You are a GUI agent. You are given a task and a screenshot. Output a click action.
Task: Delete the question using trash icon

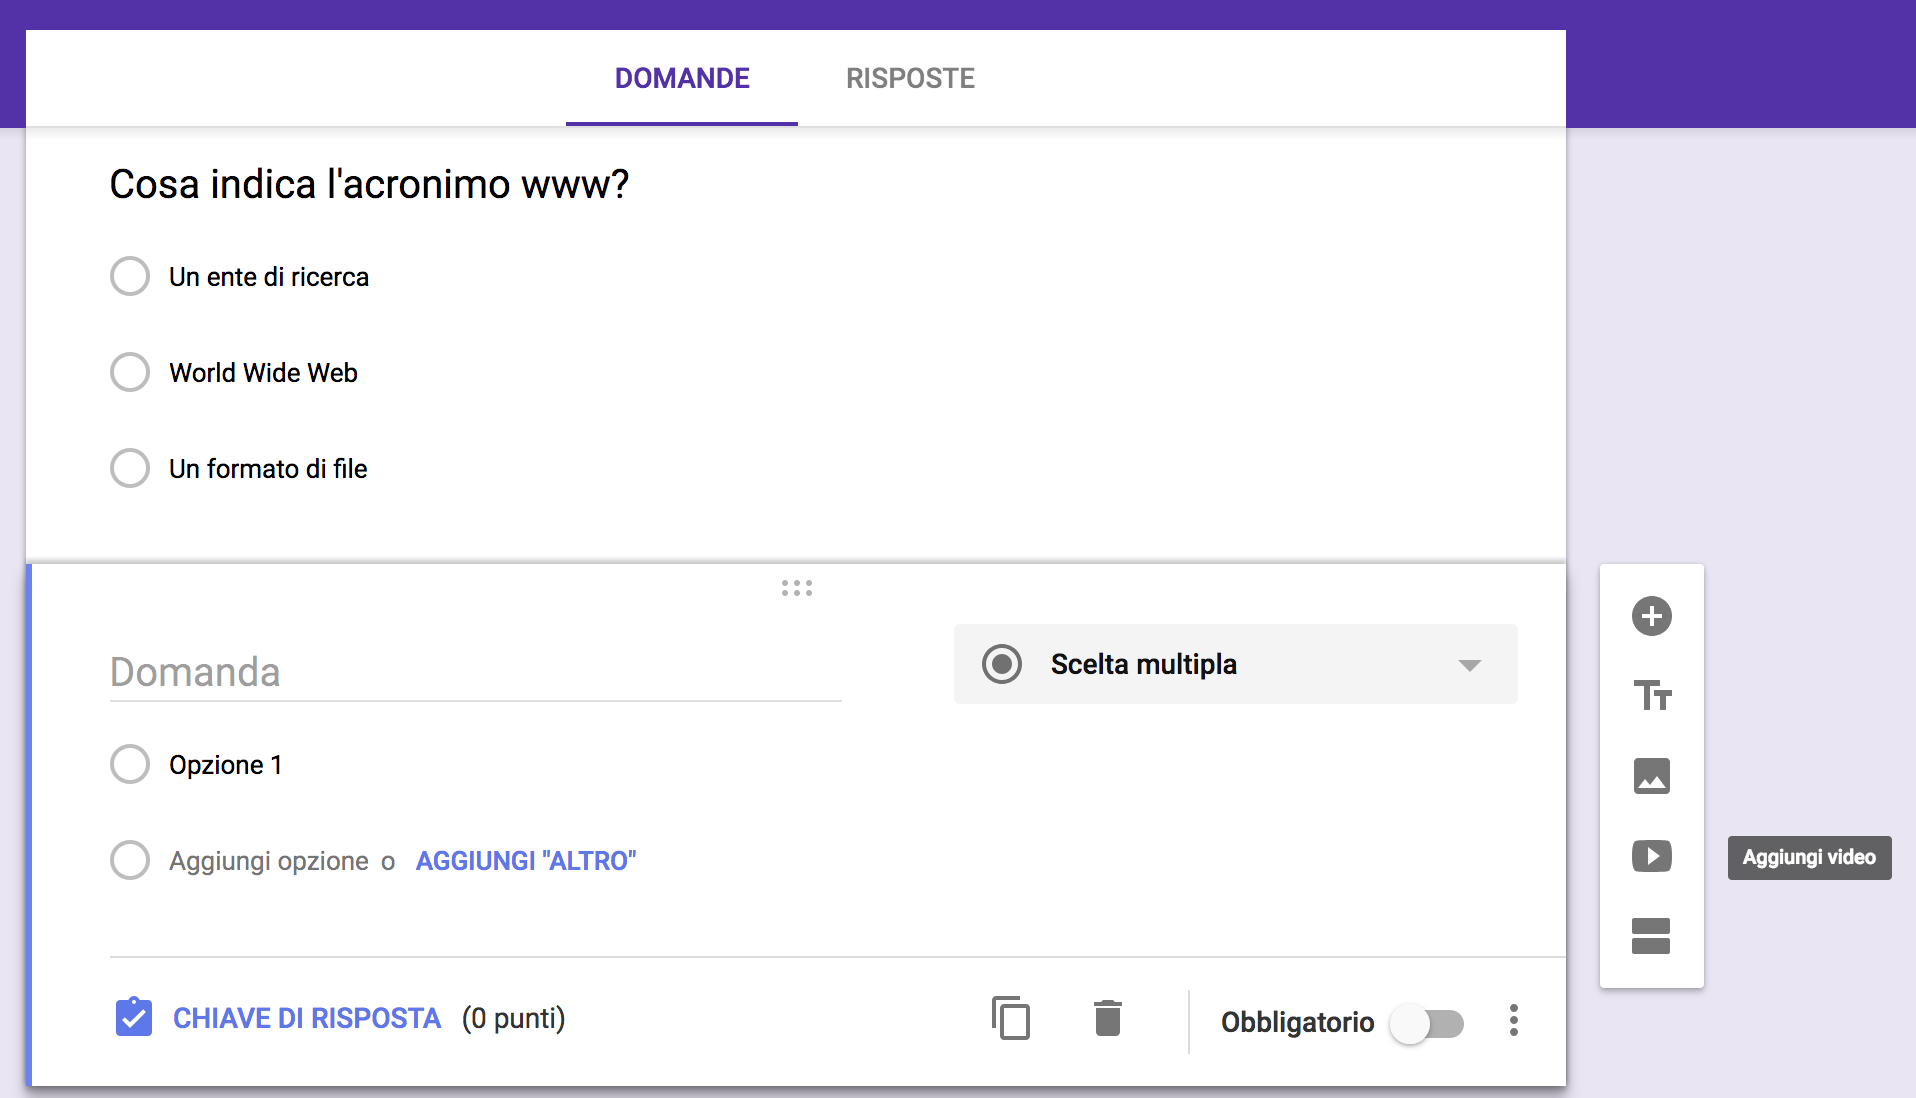[x=1108, y=1018]
